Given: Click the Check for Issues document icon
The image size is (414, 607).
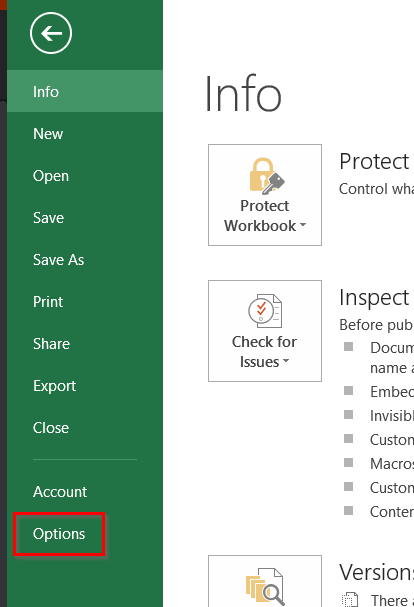Looking at the screenshot, I should click(265, 311).
